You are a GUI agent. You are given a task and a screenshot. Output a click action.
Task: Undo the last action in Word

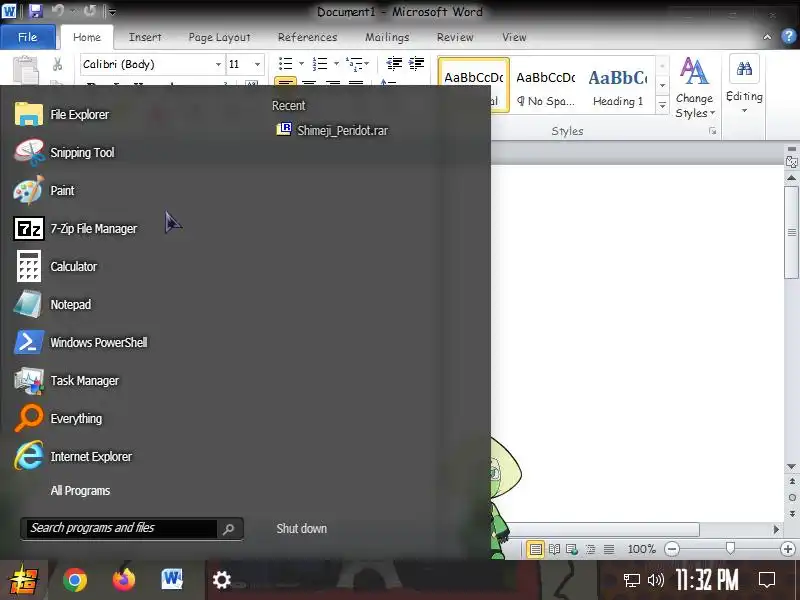(x=57, y=11)
